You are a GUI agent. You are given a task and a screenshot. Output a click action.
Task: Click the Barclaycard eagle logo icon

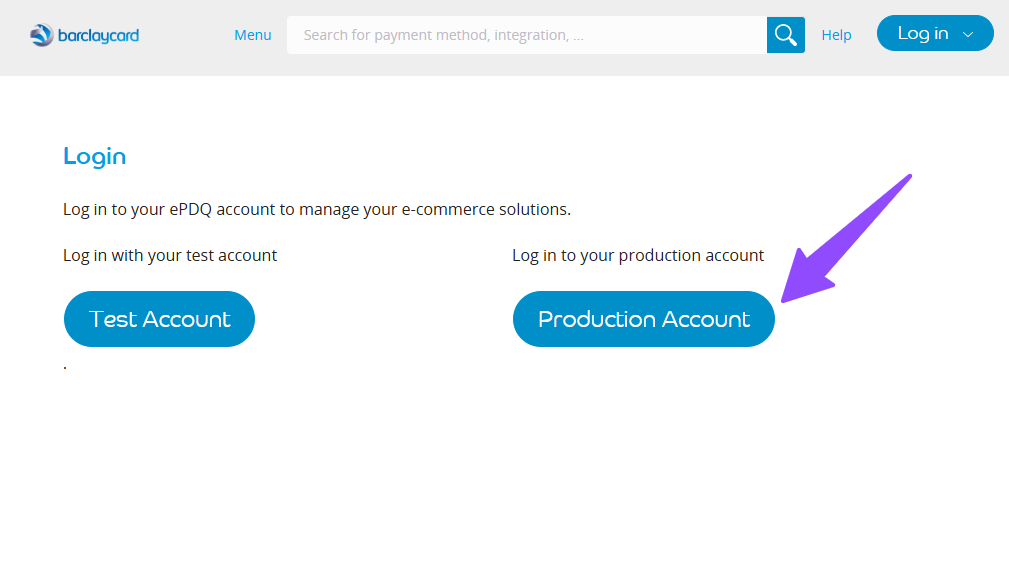(42, 35)
